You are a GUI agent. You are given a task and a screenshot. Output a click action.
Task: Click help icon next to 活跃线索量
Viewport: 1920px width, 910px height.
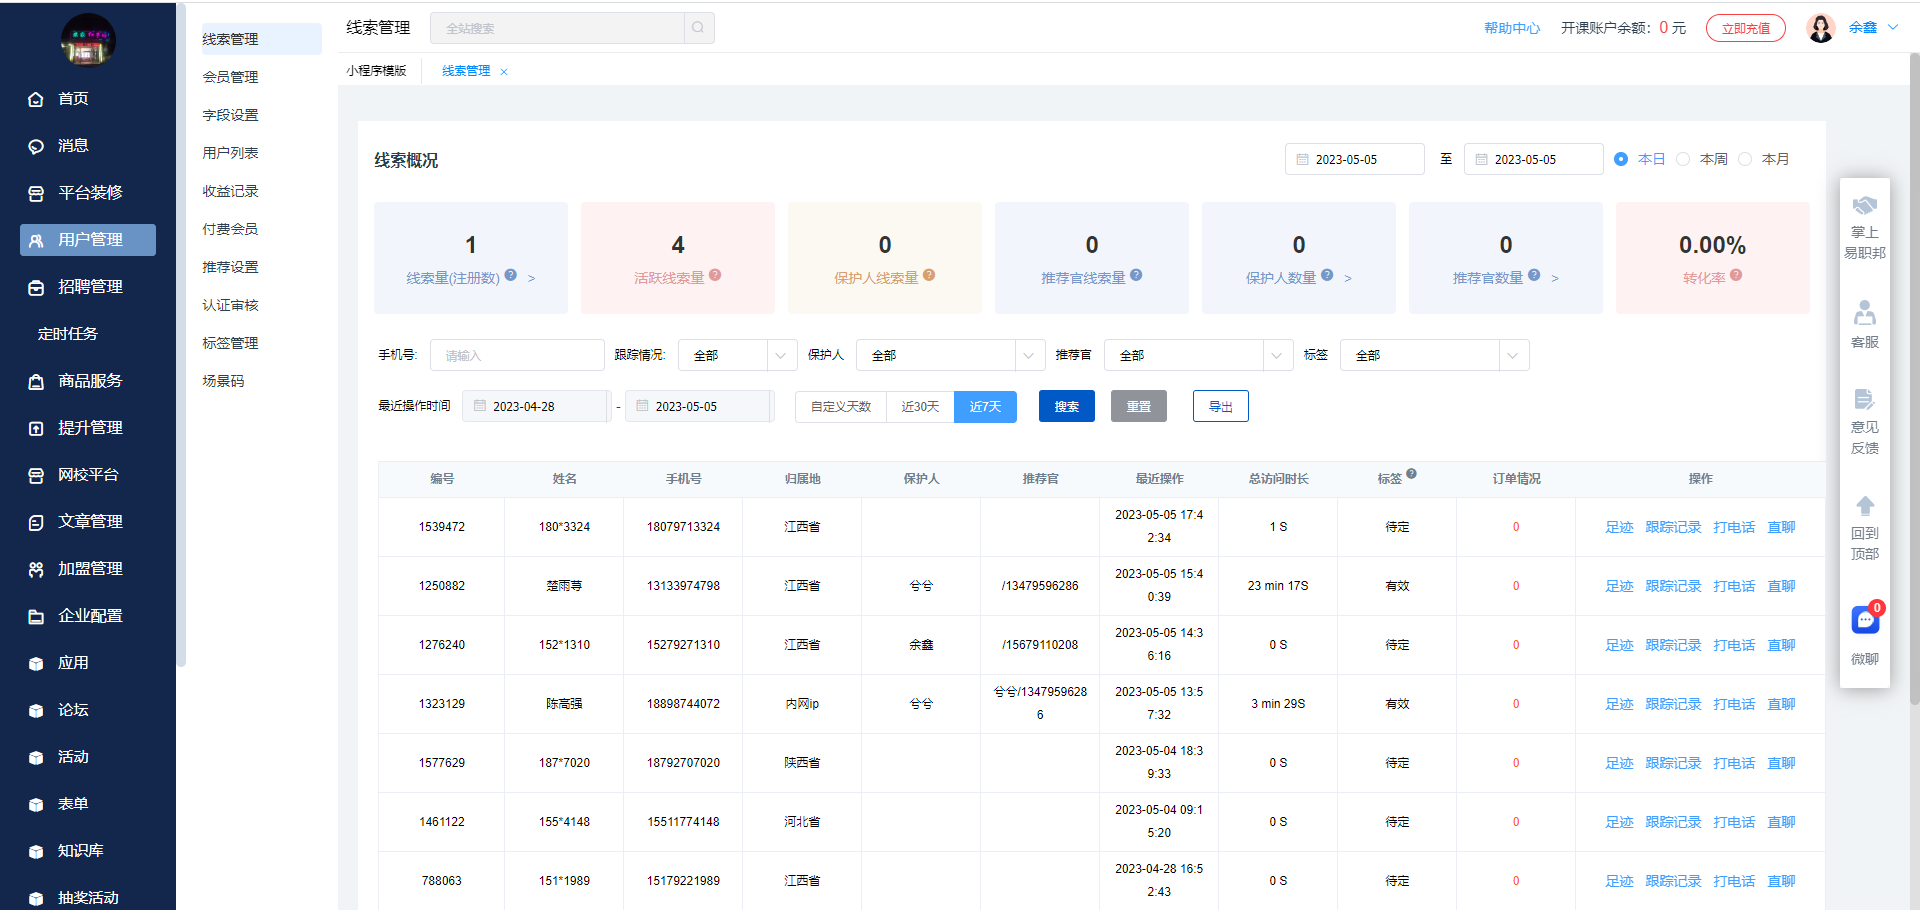[715, 275]
